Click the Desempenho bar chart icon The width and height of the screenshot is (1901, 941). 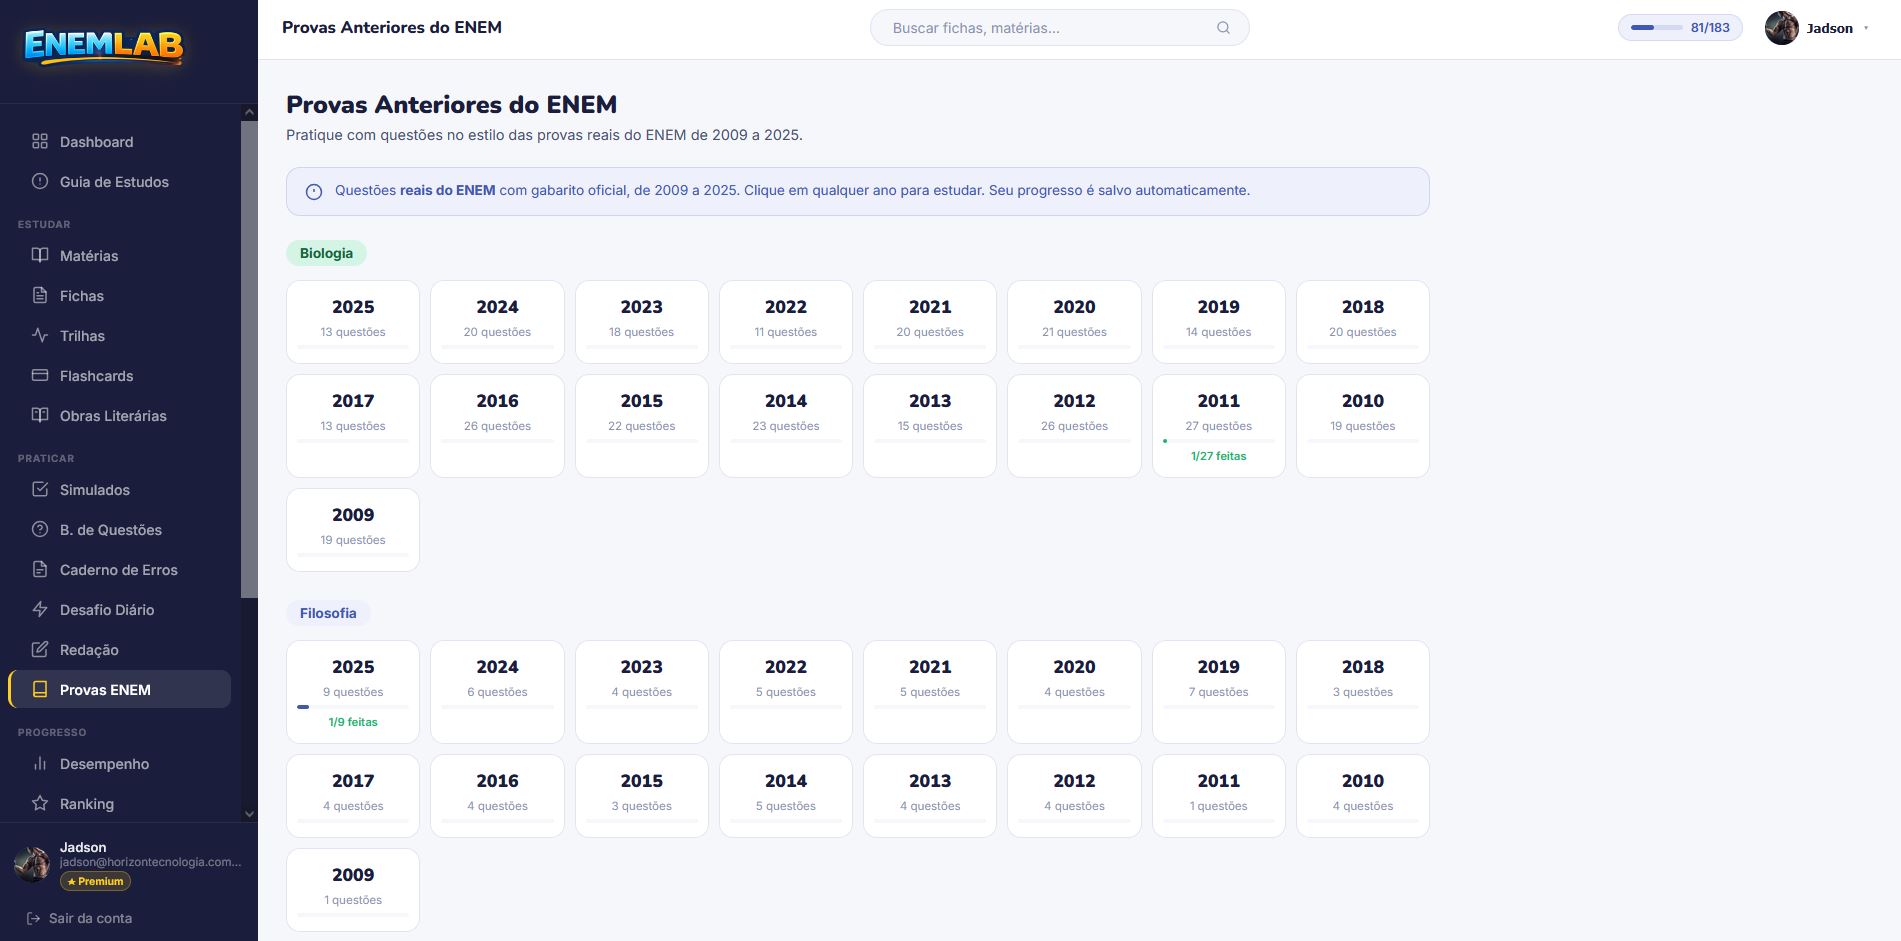tap(40, 763)
